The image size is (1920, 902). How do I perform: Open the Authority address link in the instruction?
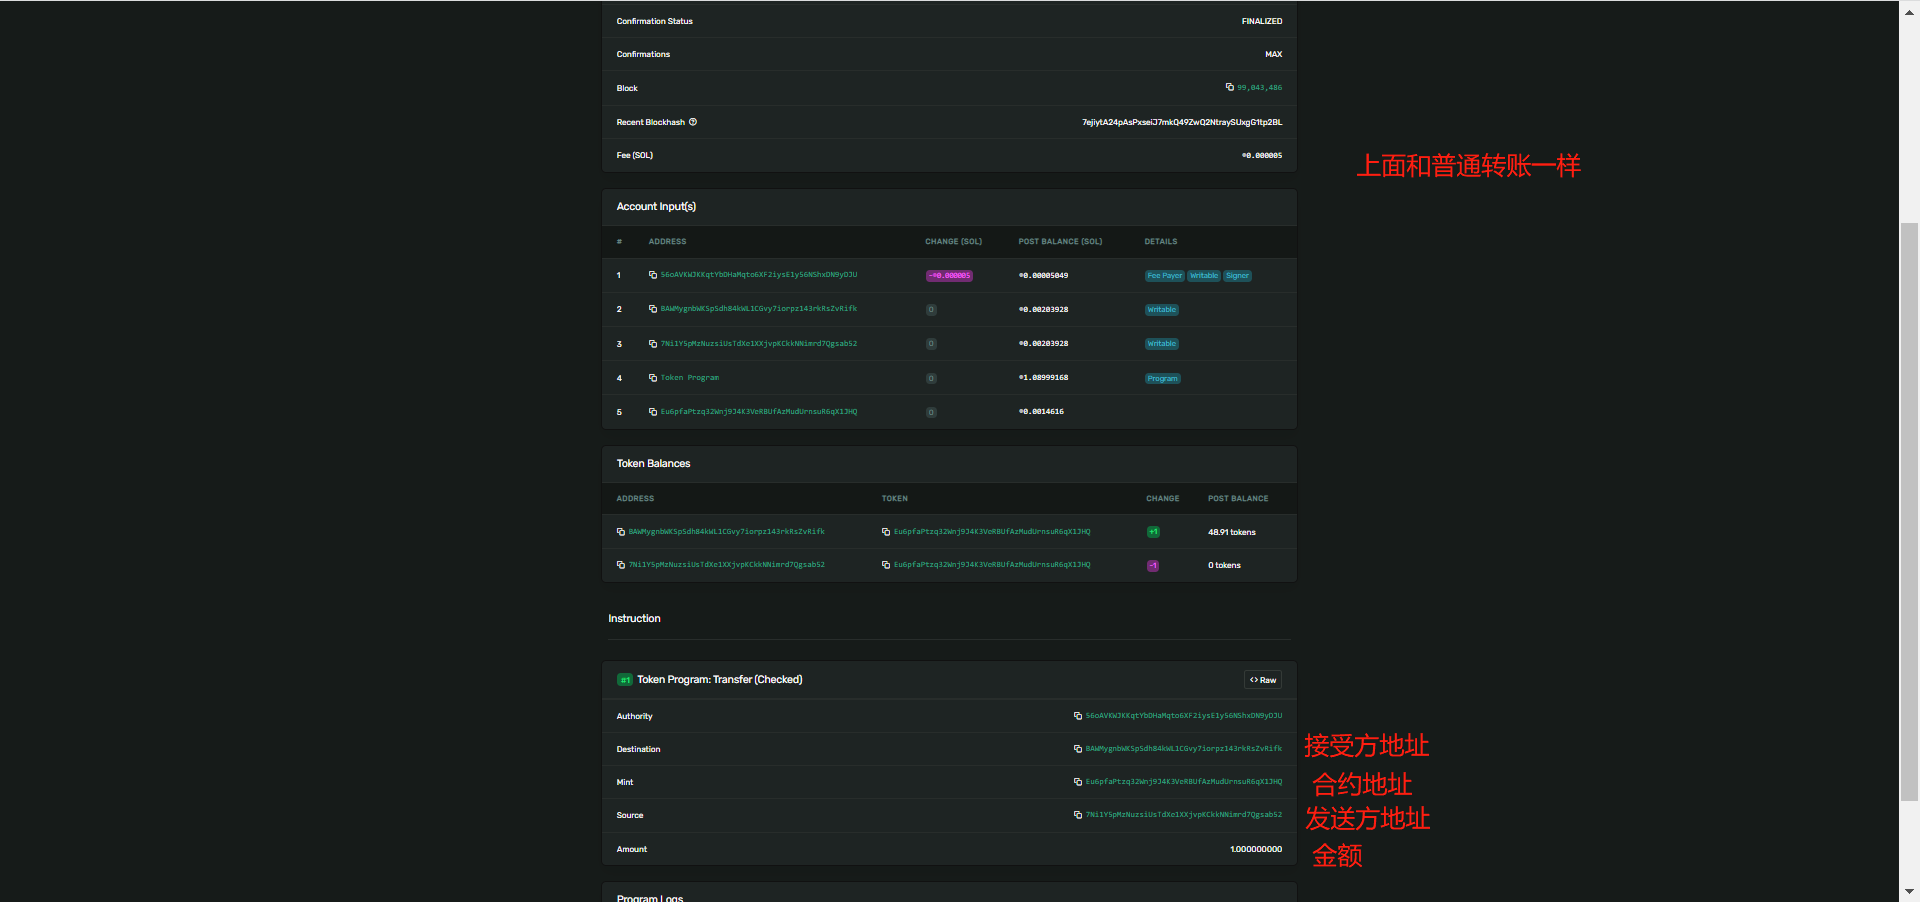[x=1184, y=716]
